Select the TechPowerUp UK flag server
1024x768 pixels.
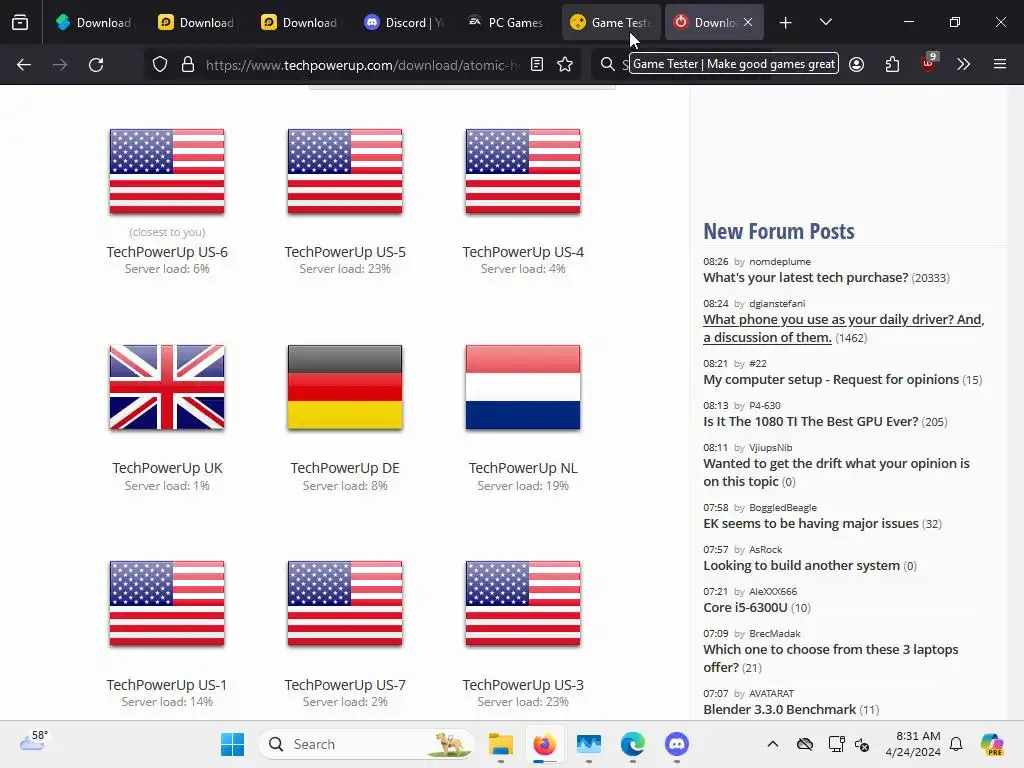[167, 387]
